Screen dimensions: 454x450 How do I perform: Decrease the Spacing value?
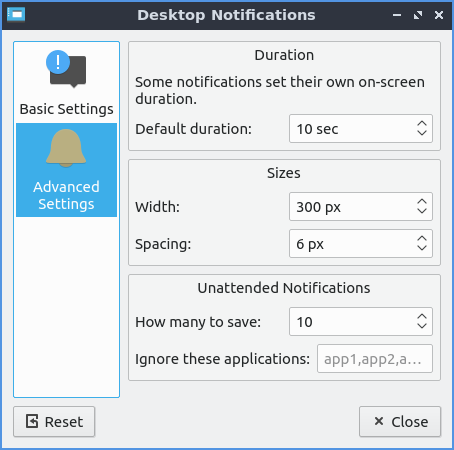tap(422, 248)
